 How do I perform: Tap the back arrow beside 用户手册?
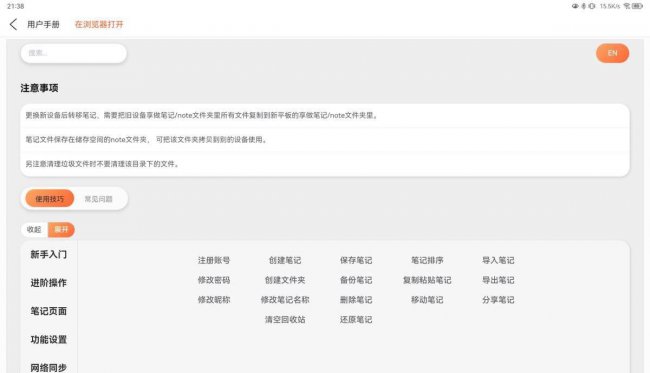tap(13, 24)
